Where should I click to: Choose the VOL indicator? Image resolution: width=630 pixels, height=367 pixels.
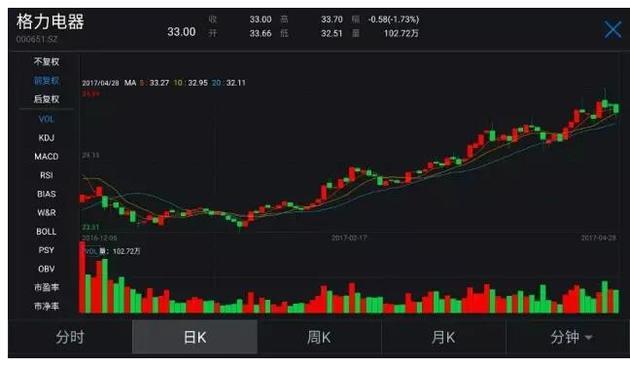[46, 119]
